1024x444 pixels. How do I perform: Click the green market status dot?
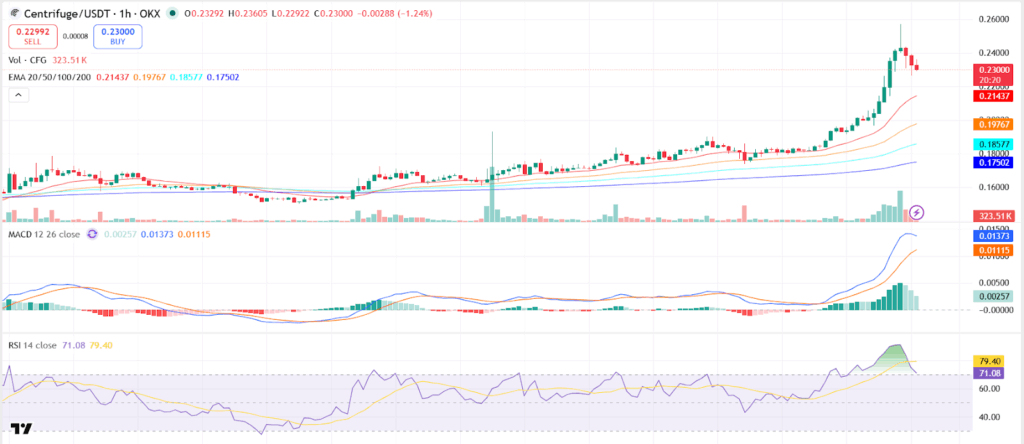(x=172, y=13)
